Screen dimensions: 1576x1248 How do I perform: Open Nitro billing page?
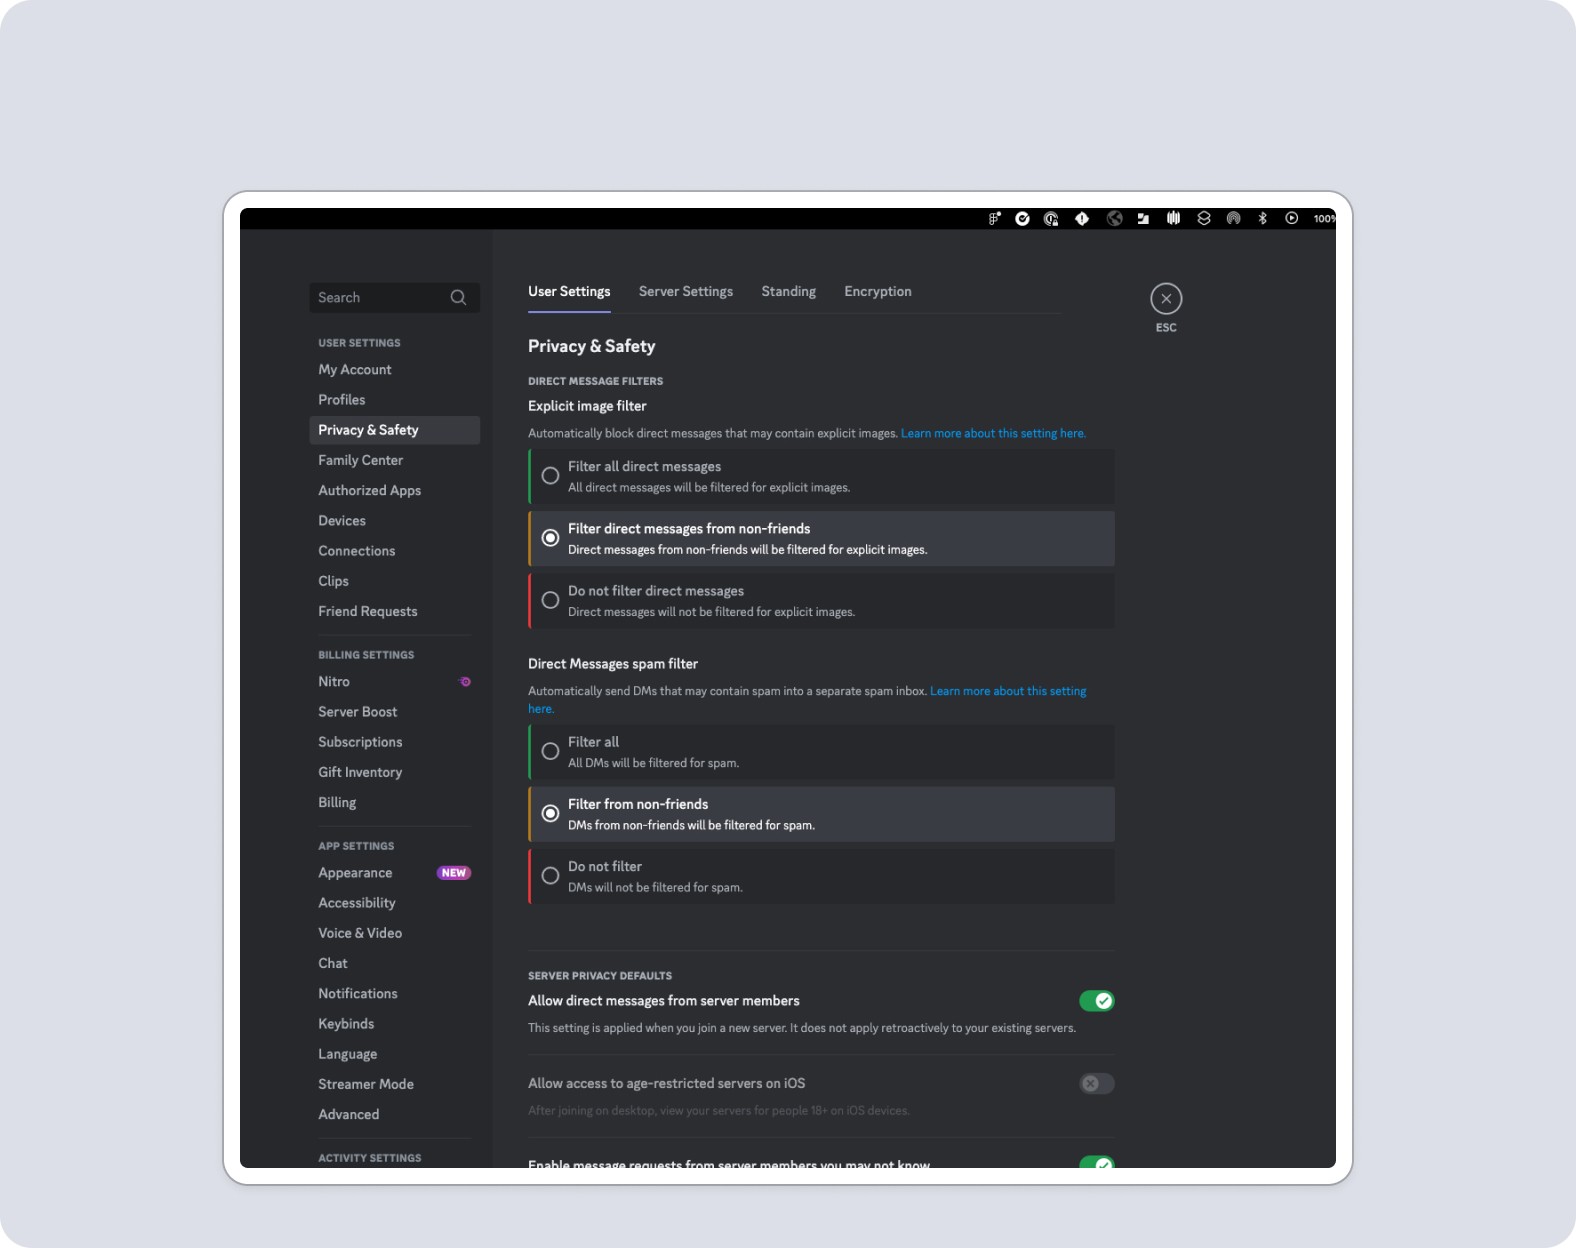(x=394, y=682)
